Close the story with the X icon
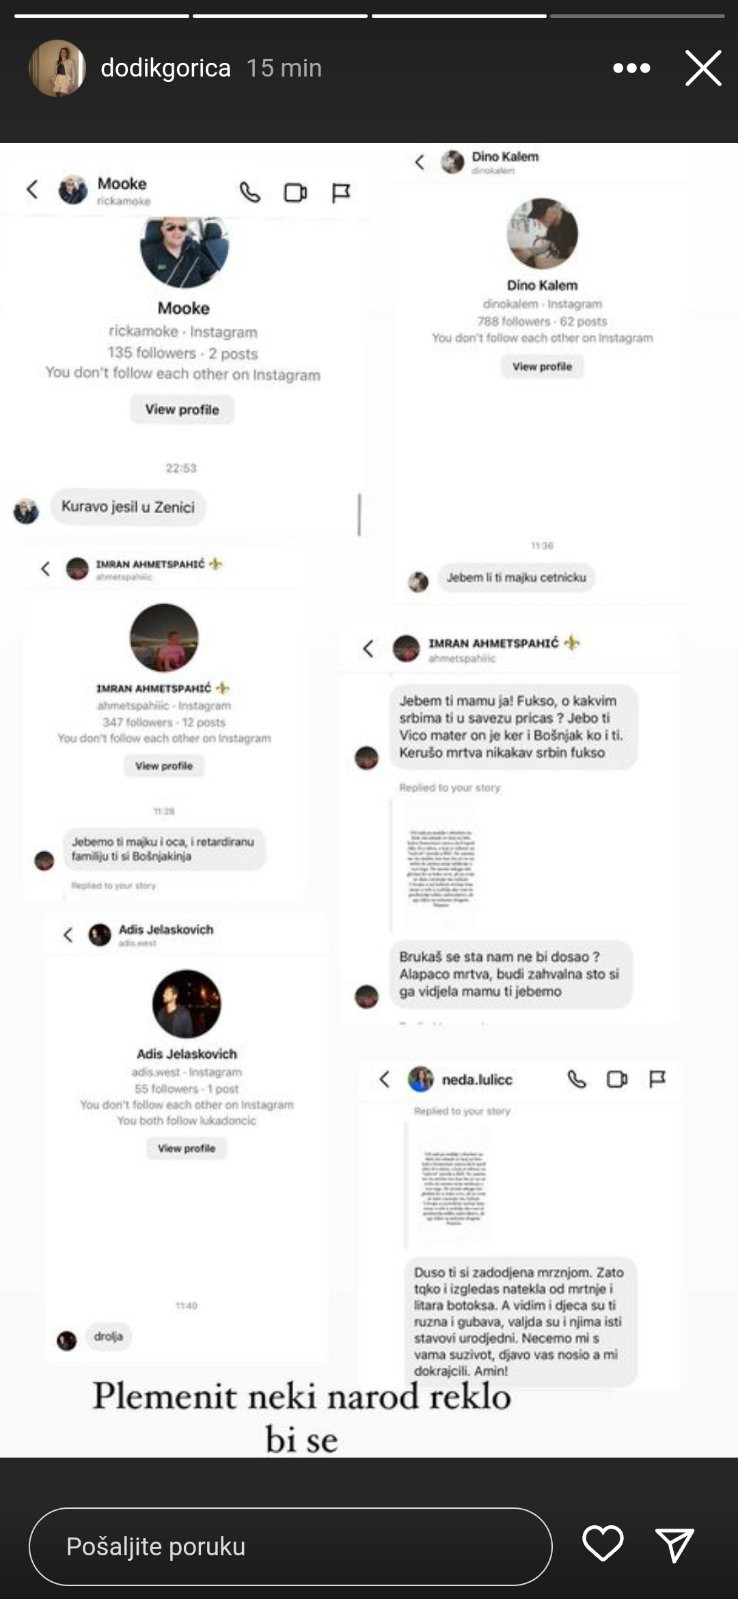 [703, 68]
